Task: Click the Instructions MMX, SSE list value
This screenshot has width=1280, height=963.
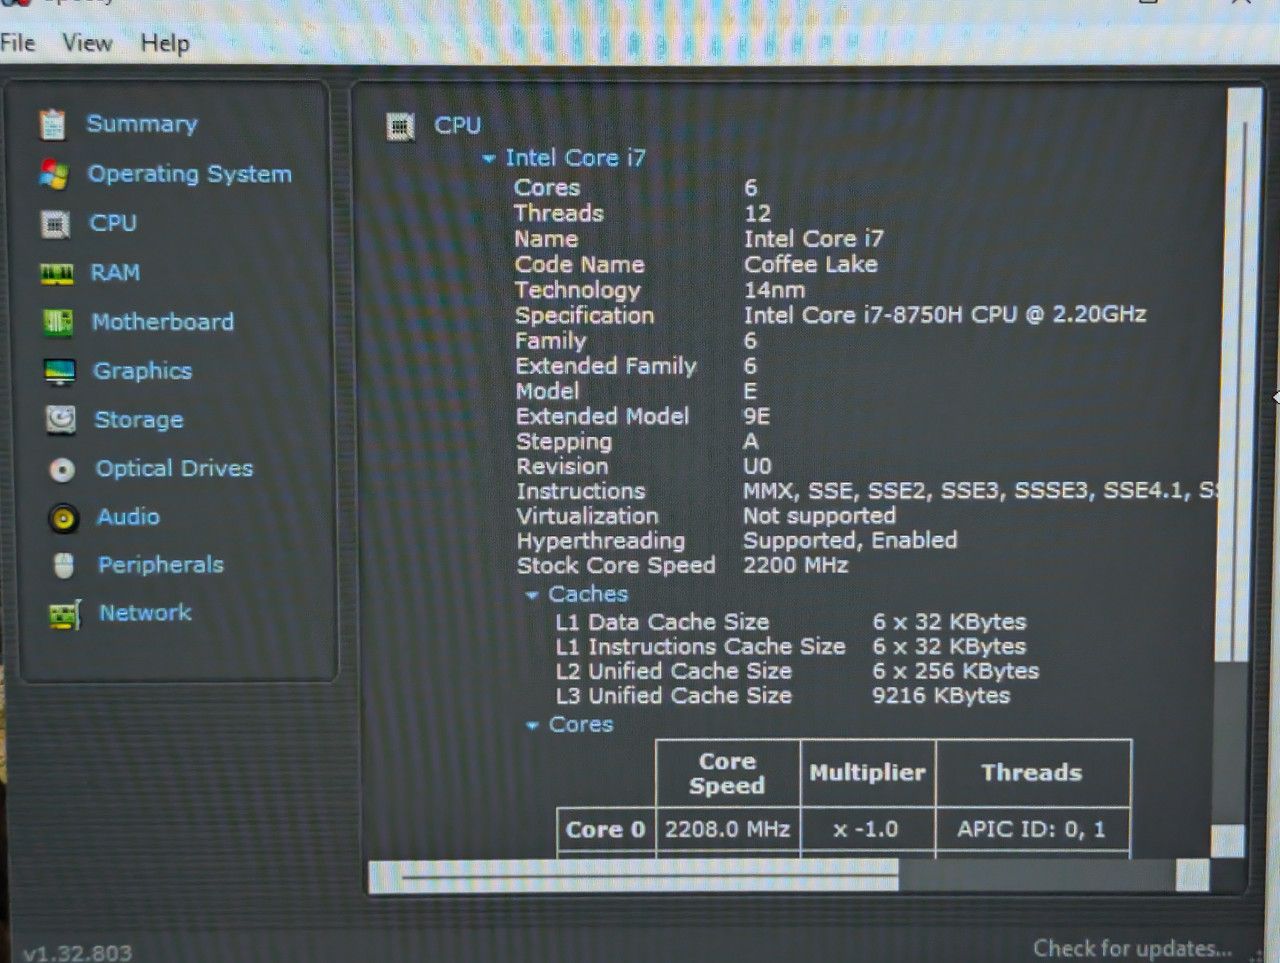Action: click(980, 491)
